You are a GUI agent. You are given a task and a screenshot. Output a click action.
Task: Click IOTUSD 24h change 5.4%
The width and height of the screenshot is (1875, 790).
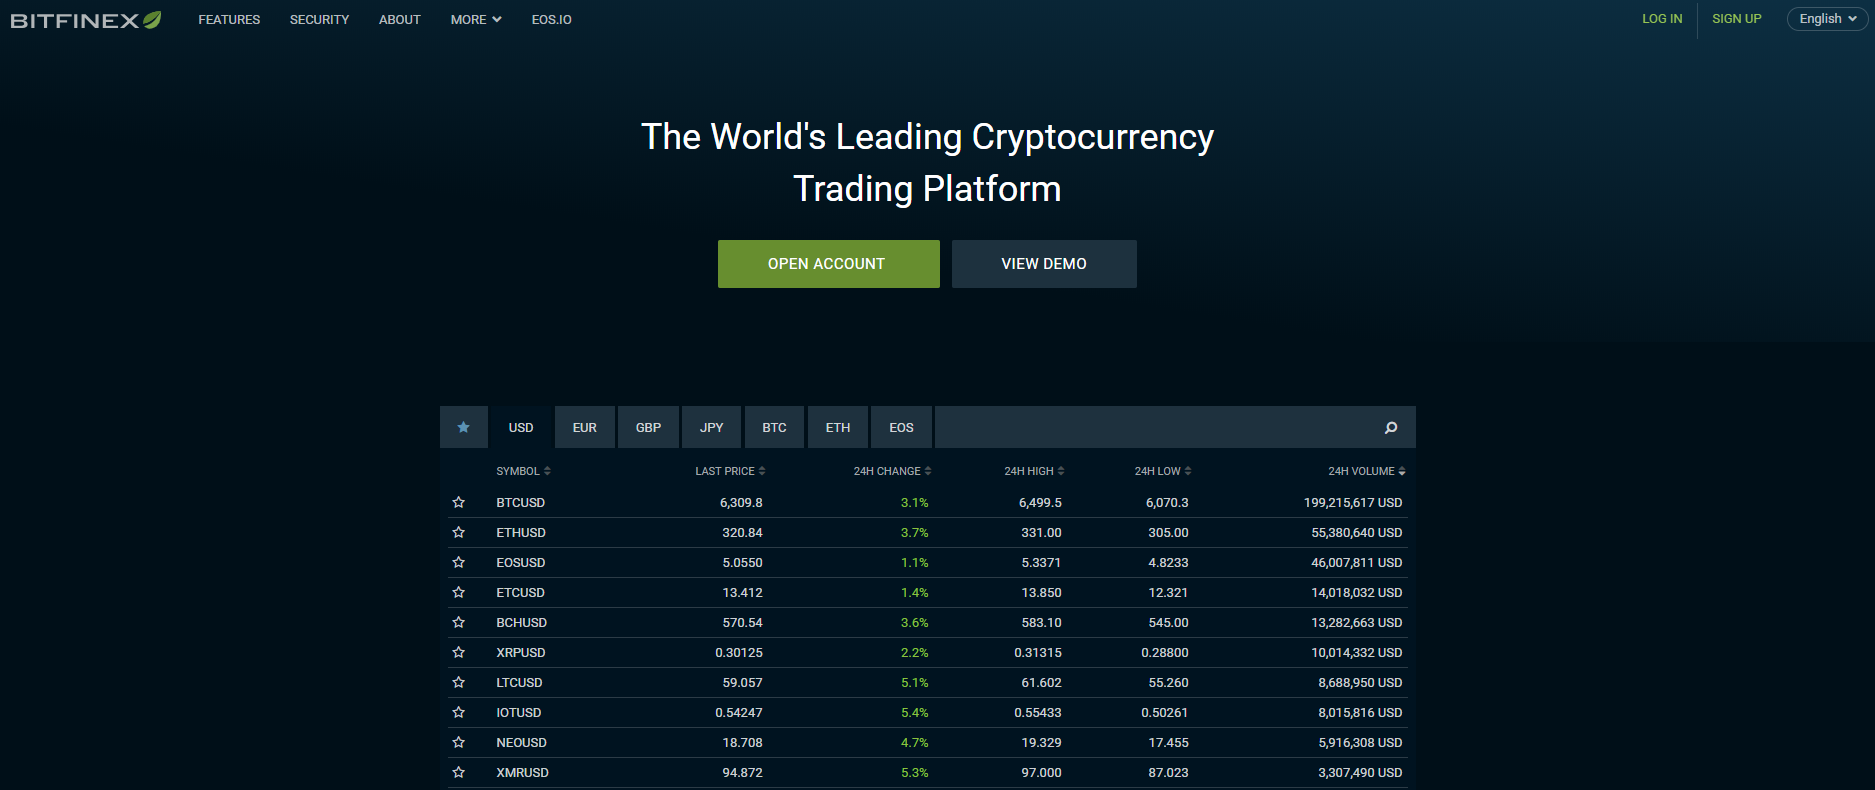pos(915,713)
